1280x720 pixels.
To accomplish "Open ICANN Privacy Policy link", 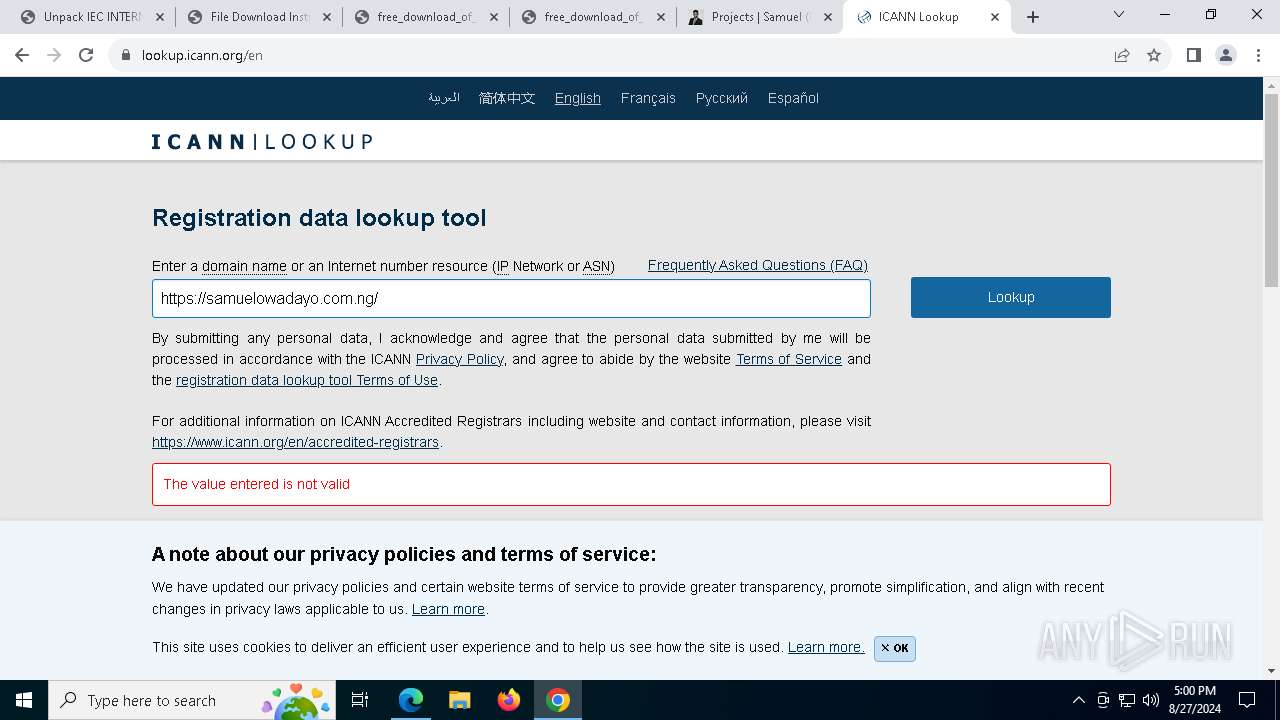I will (460, 359).
